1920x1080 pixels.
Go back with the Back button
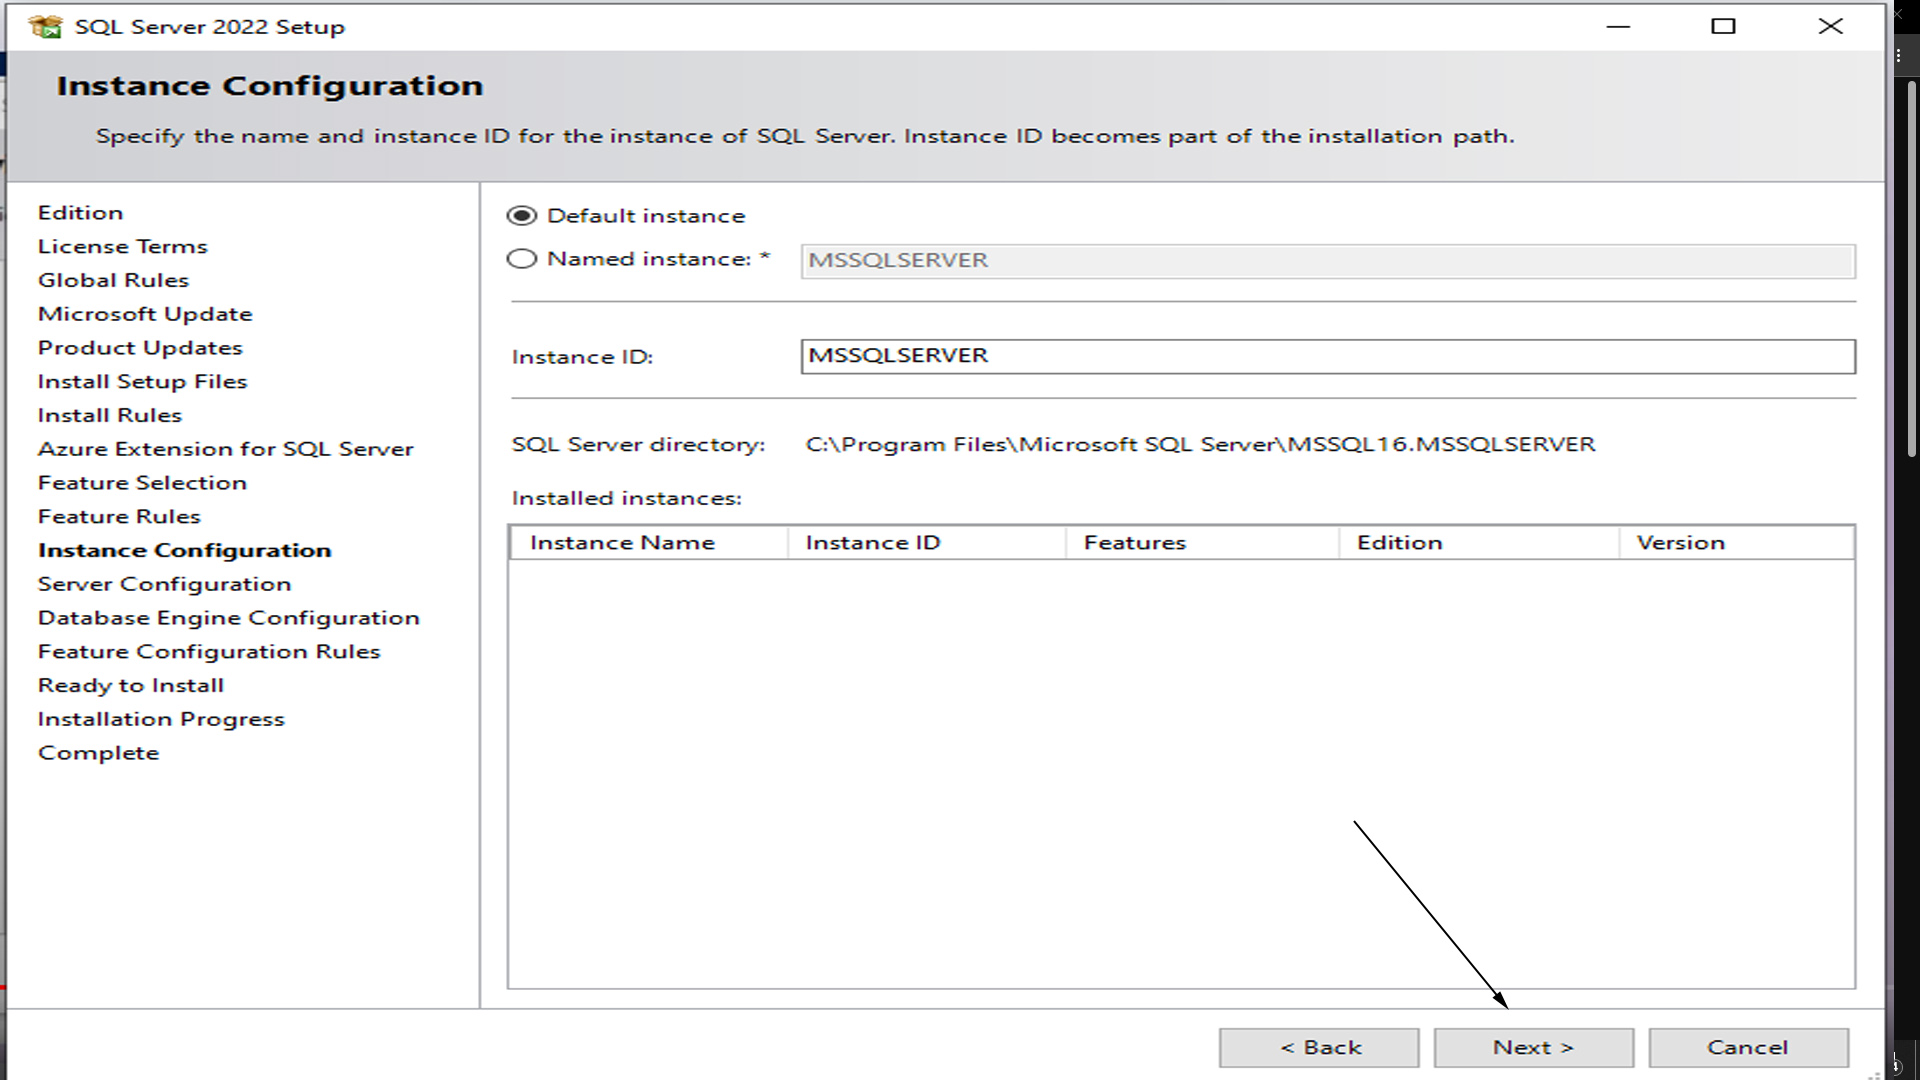pyautogui.click(x=1319, y=1047)
